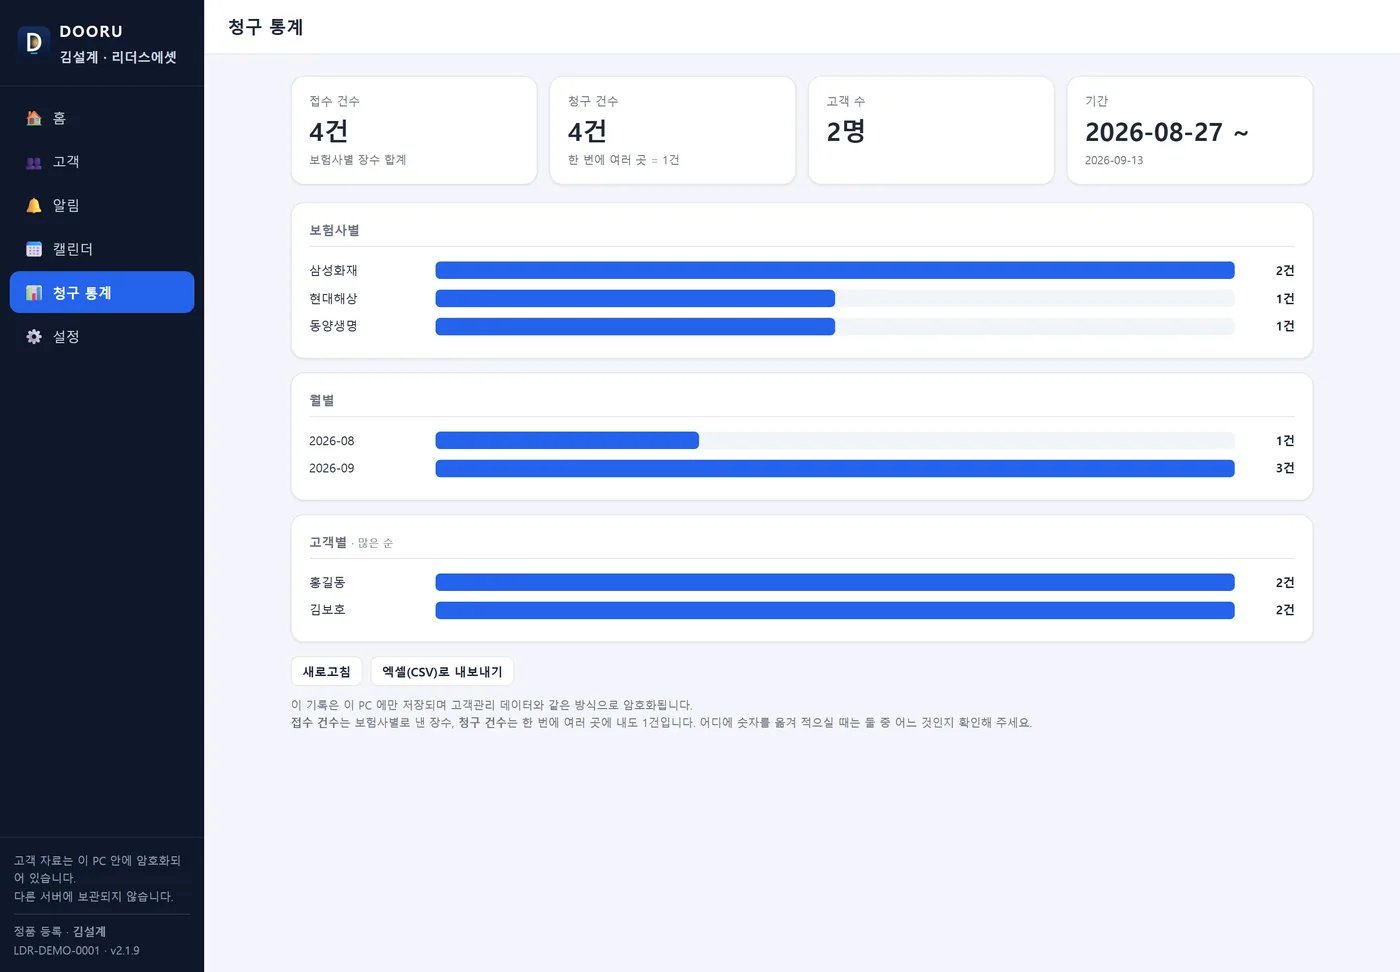Viewport: 1400px width, 972px height.
Task: Click the DOORU logo icon
Action: point(34,42)
